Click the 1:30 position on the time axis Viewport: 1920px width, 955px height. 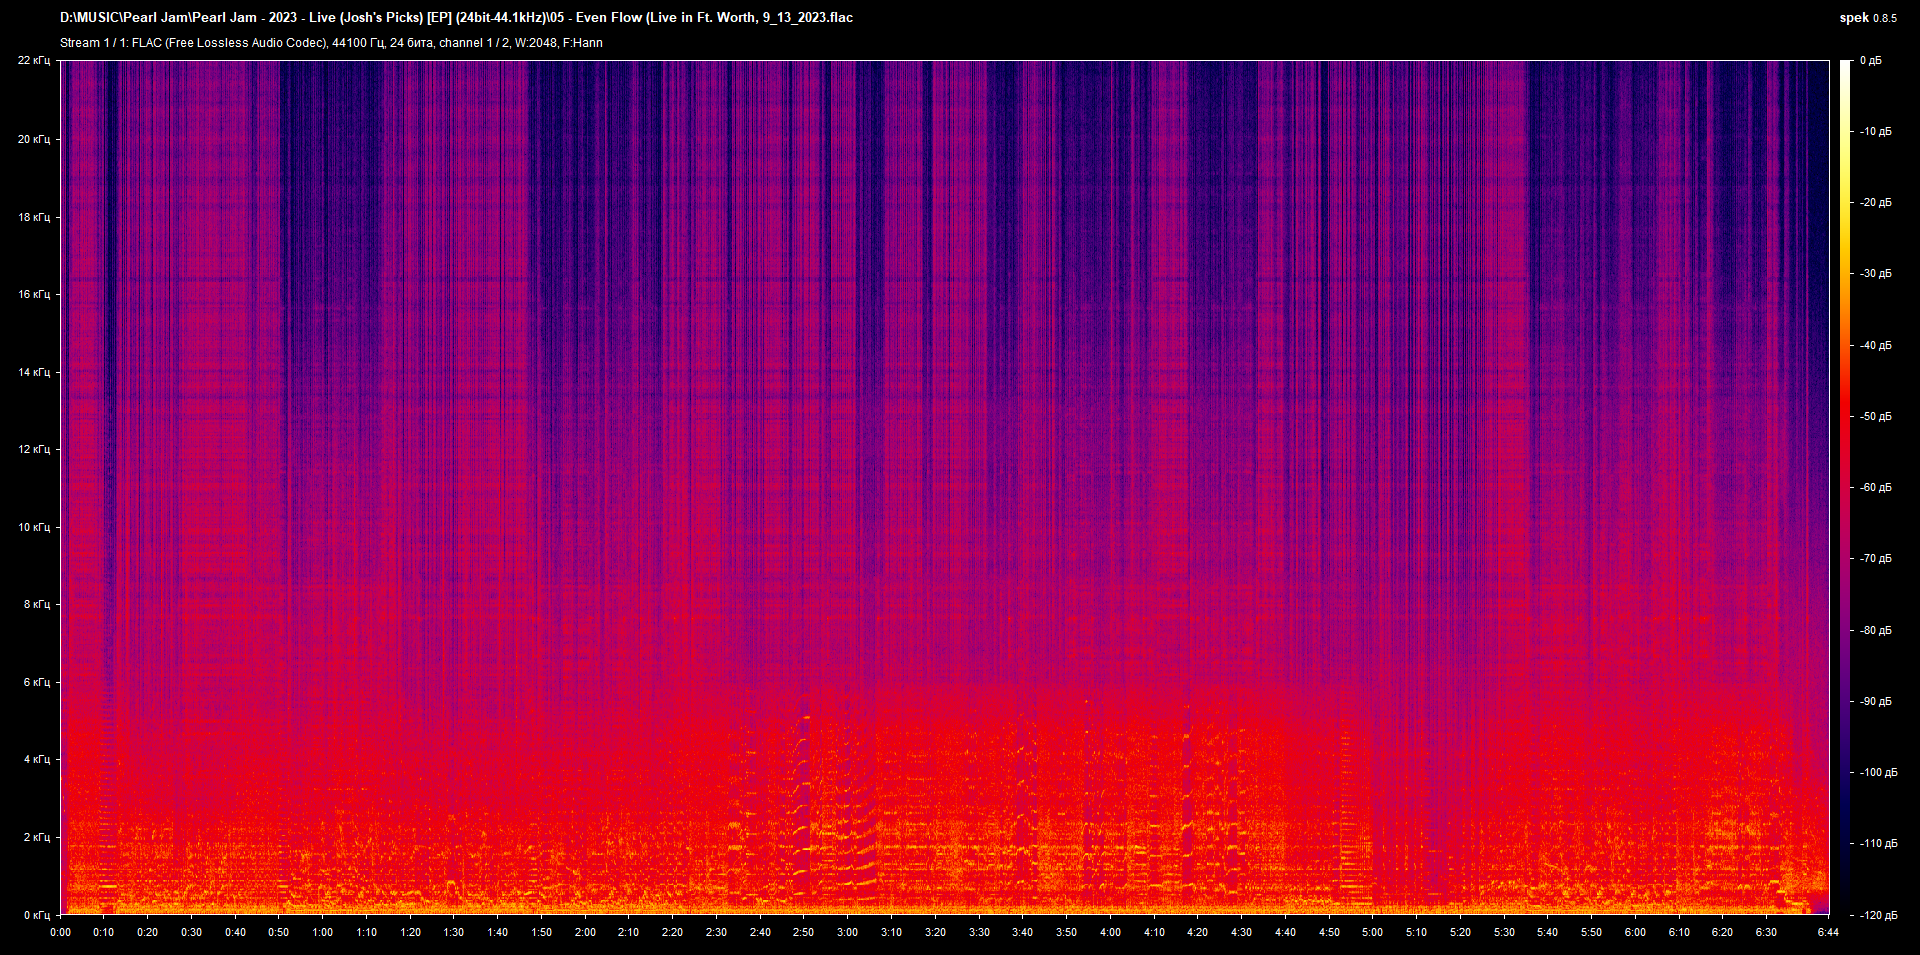(x=453, y=931)
